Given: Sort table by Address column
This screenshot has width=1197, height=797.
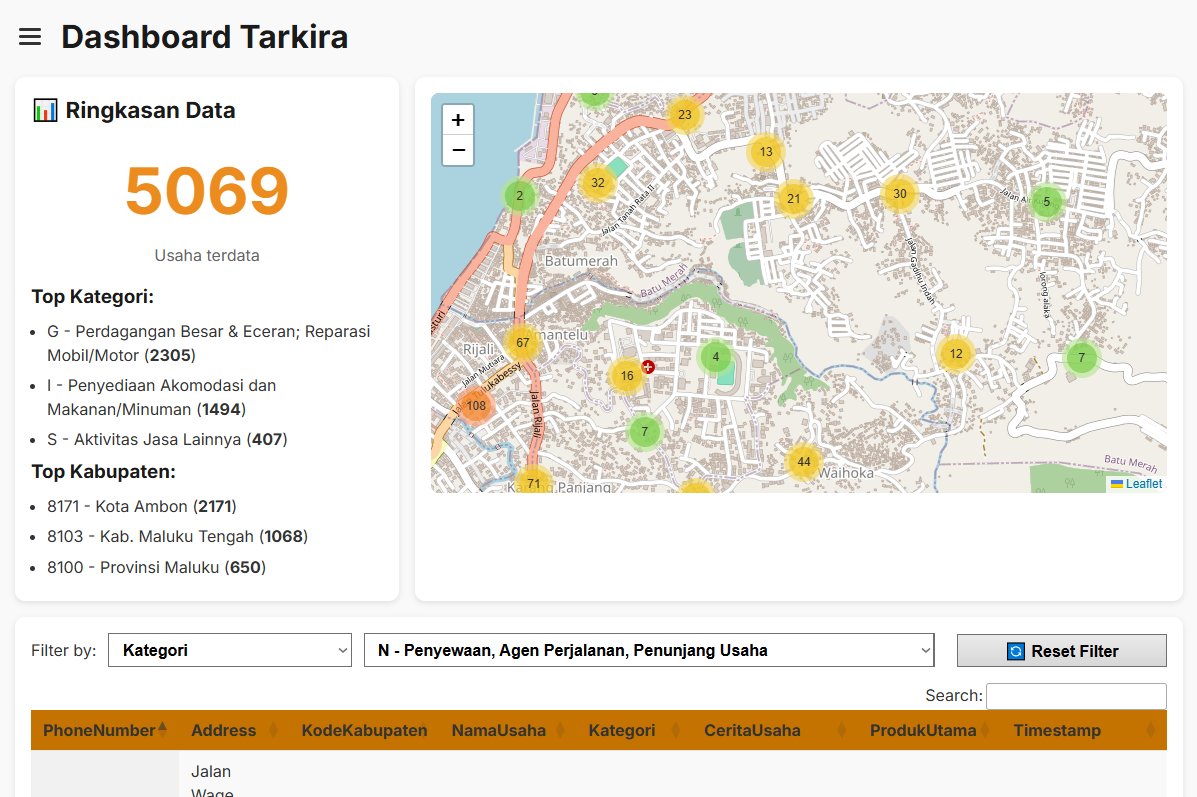Looking at the screenshot, I should coord(234,731).
